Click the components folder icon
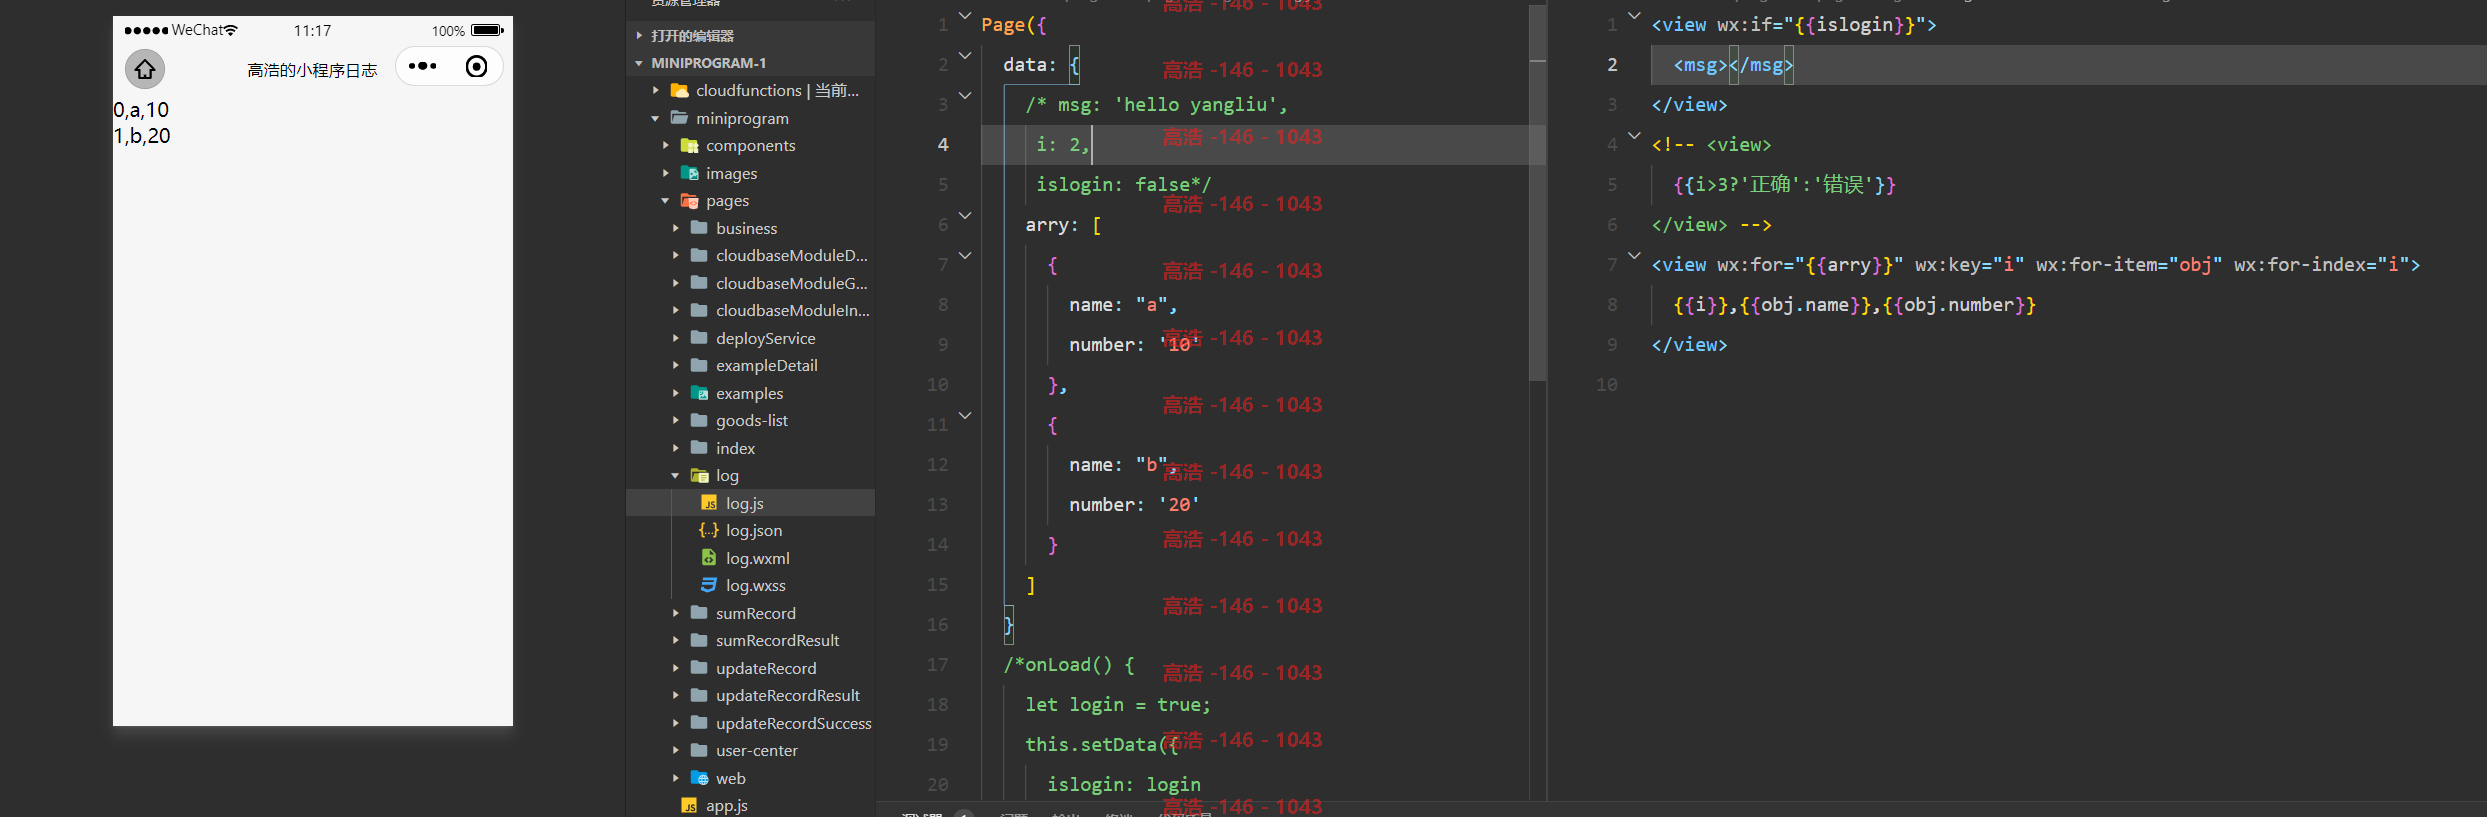The image size is (2487, 817). [690, 145]
